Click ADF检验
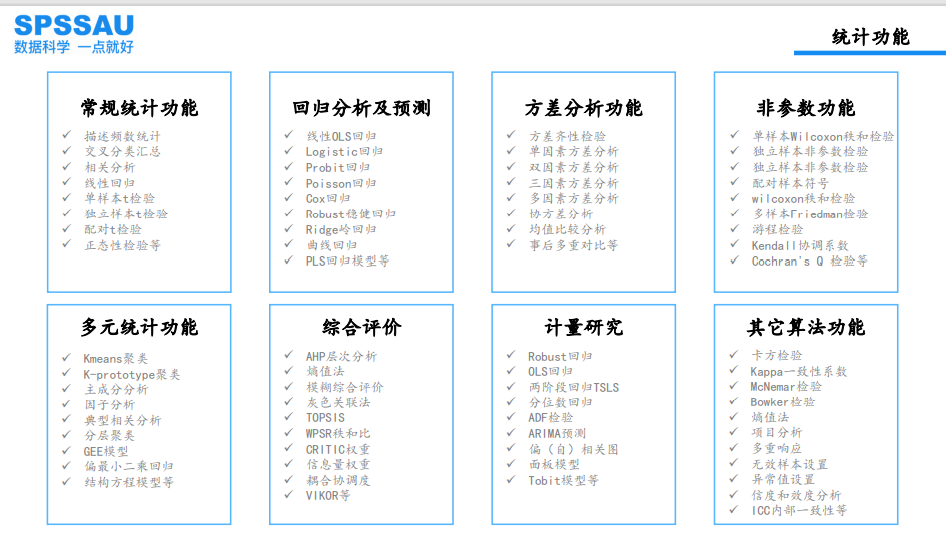 tap(551, 418)
